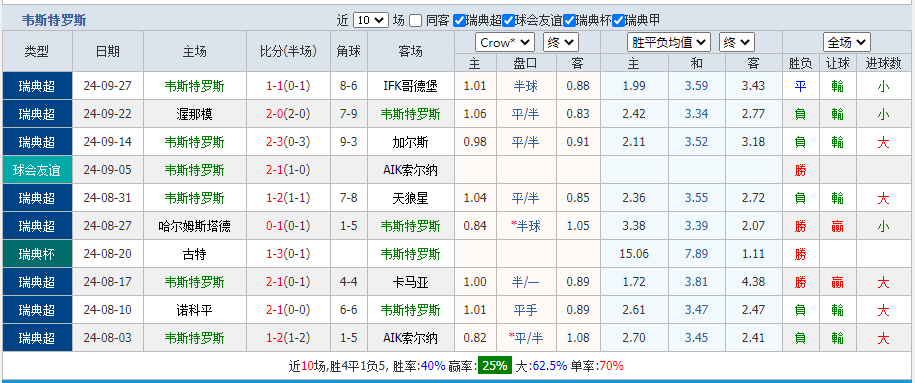The width and height of the screenshot is (915, 383).
Task: Click the 韦斯特罗斯 team title
Action: point(54,20)
